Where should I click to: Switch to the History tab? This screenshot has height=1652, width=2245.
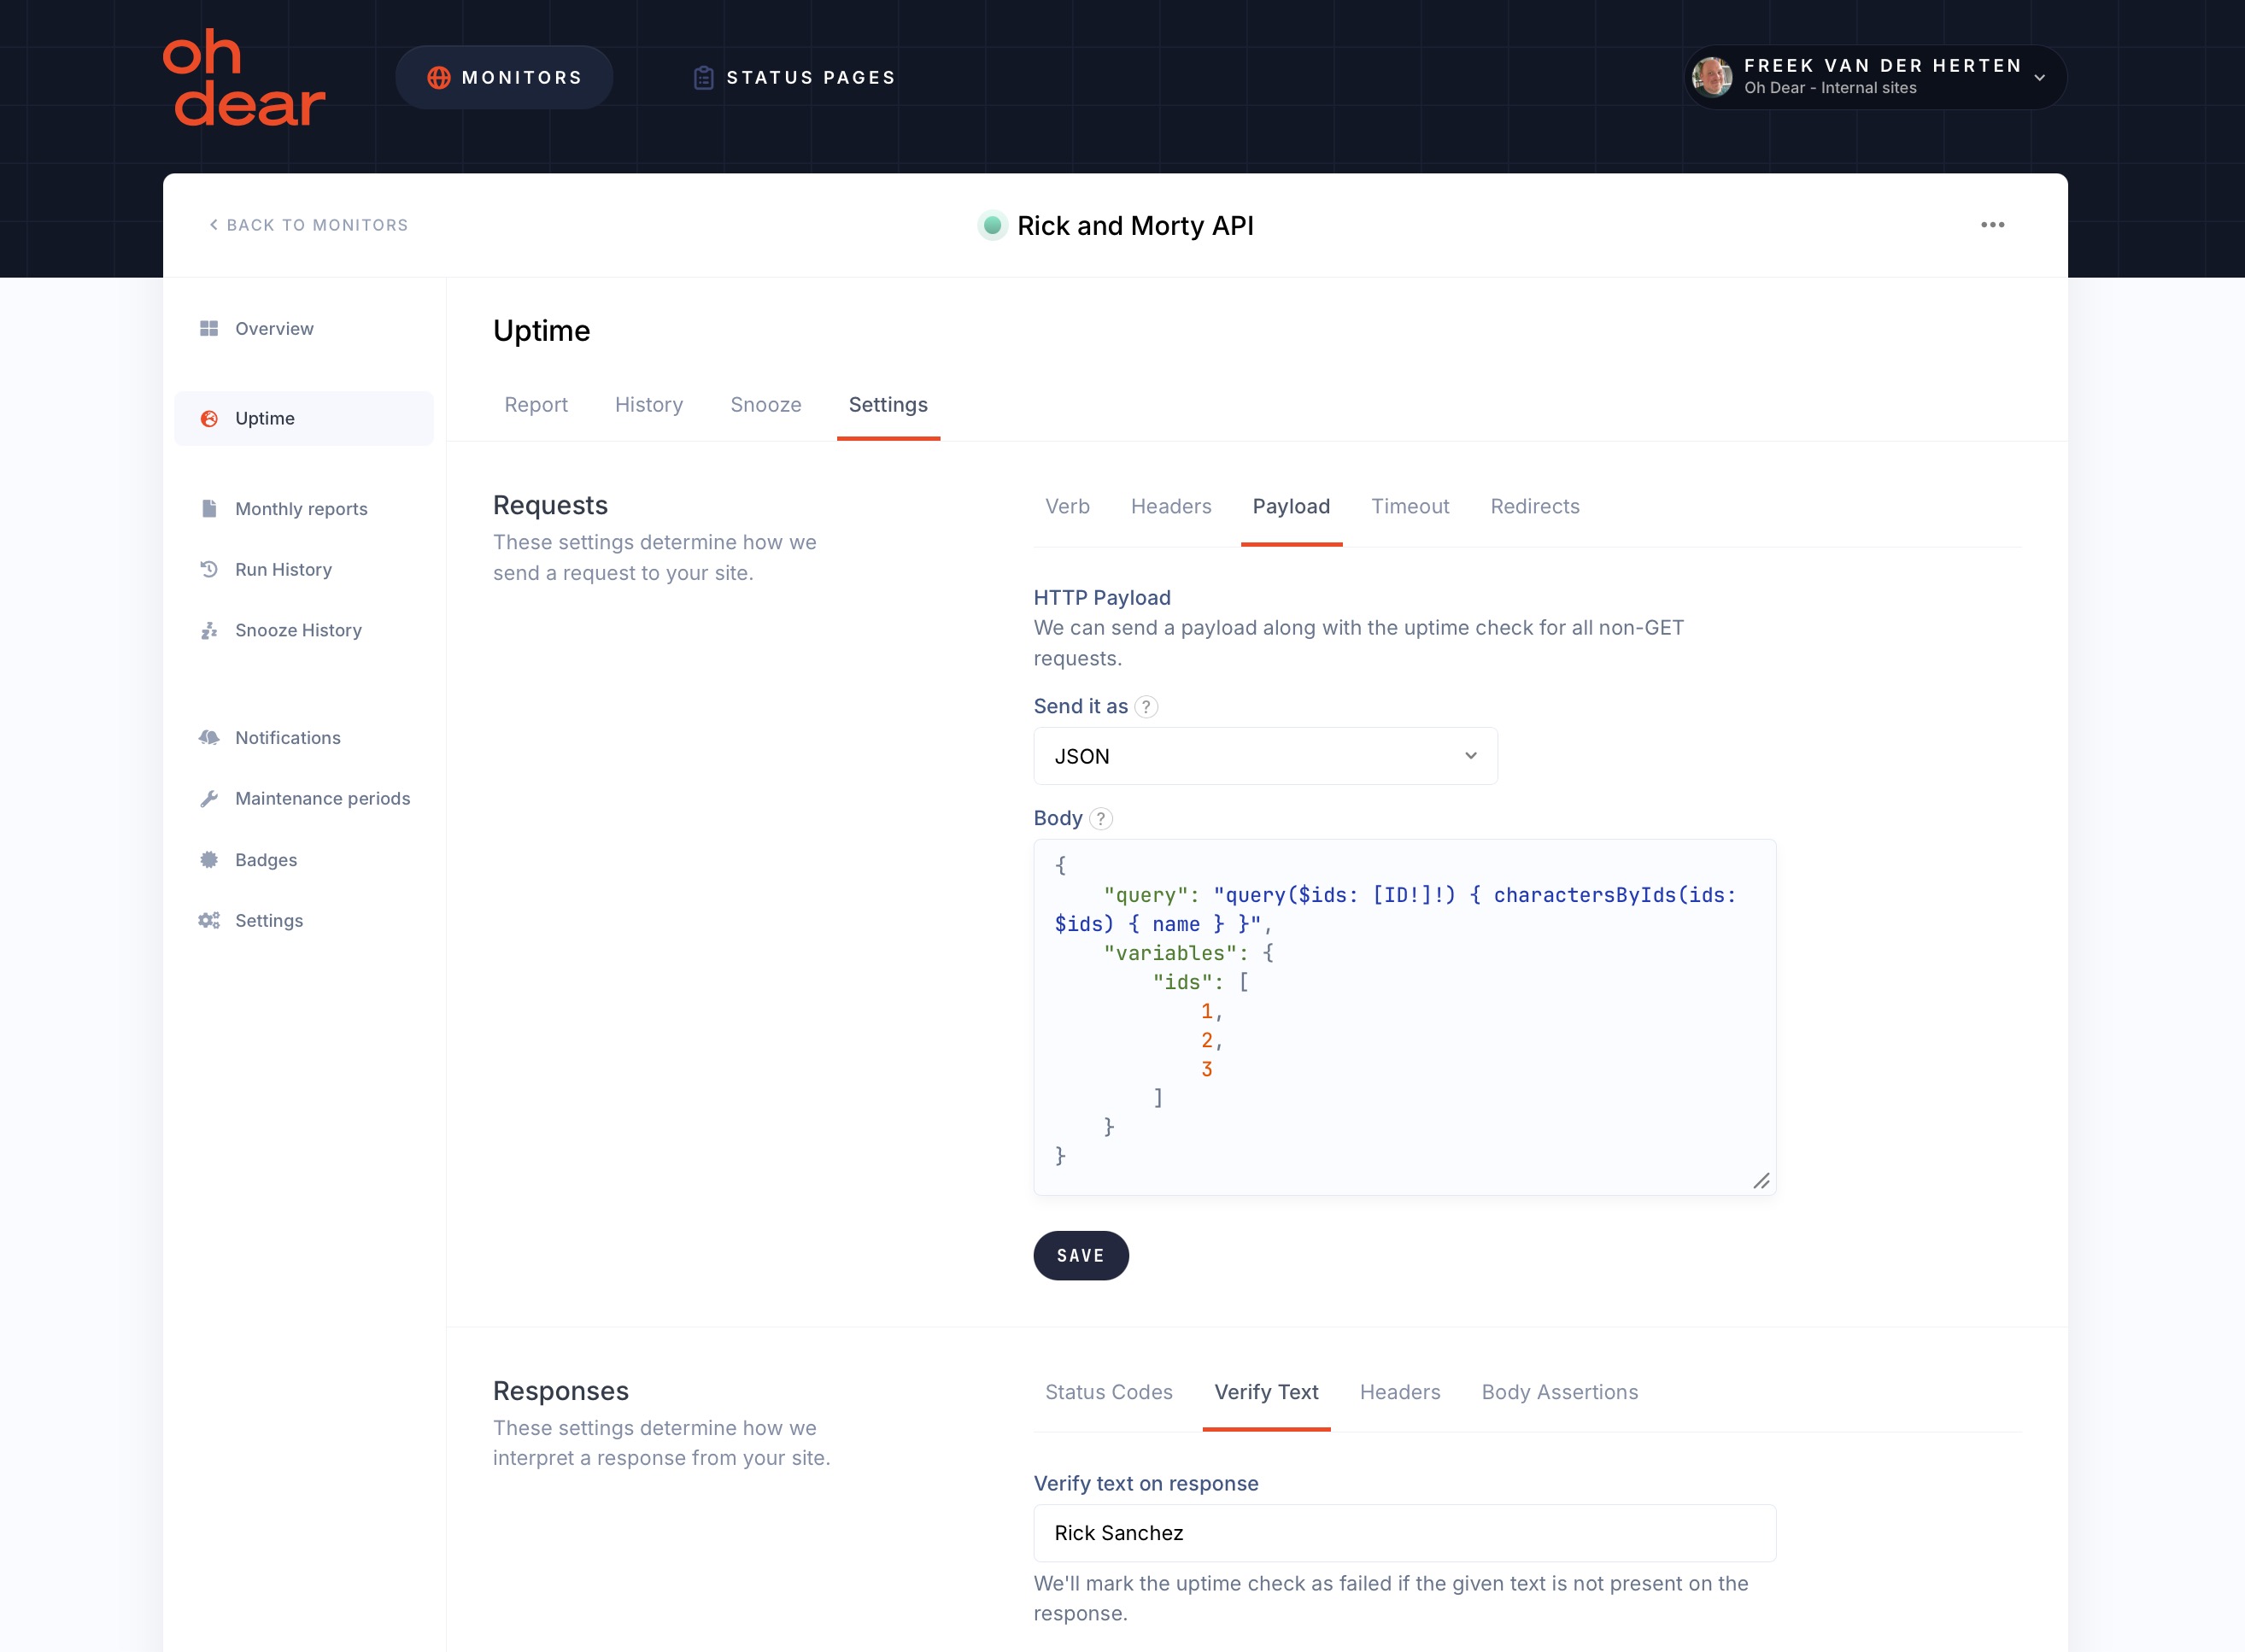coord(649,405)
